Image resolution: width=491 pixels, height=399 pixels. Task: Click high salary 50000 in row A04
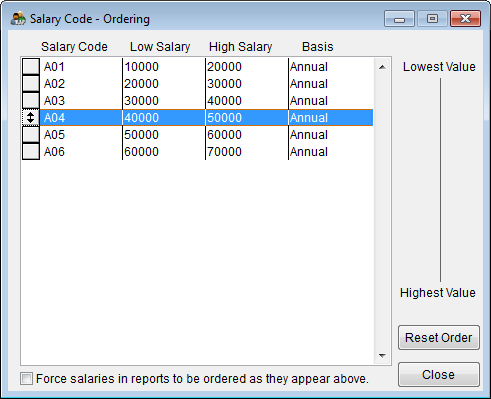click(247, 118)
